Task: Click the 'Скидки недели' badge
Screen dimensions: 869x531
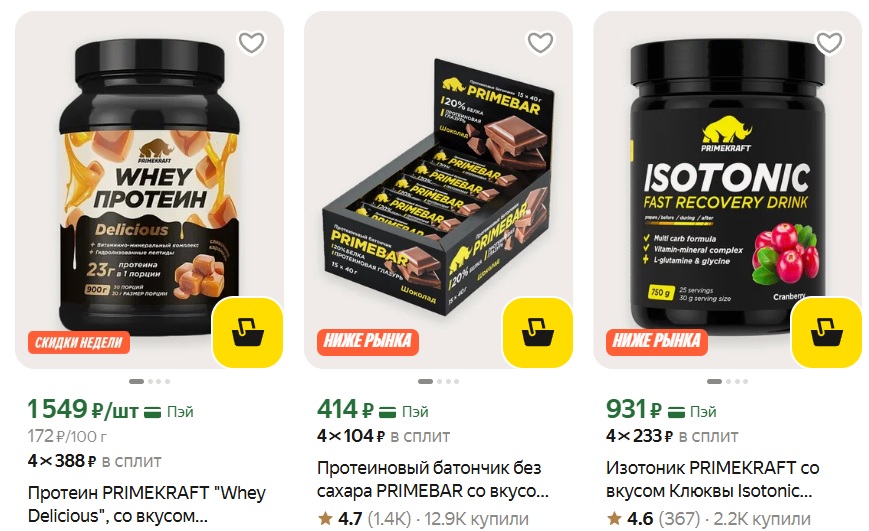Action: pos(79,342)
